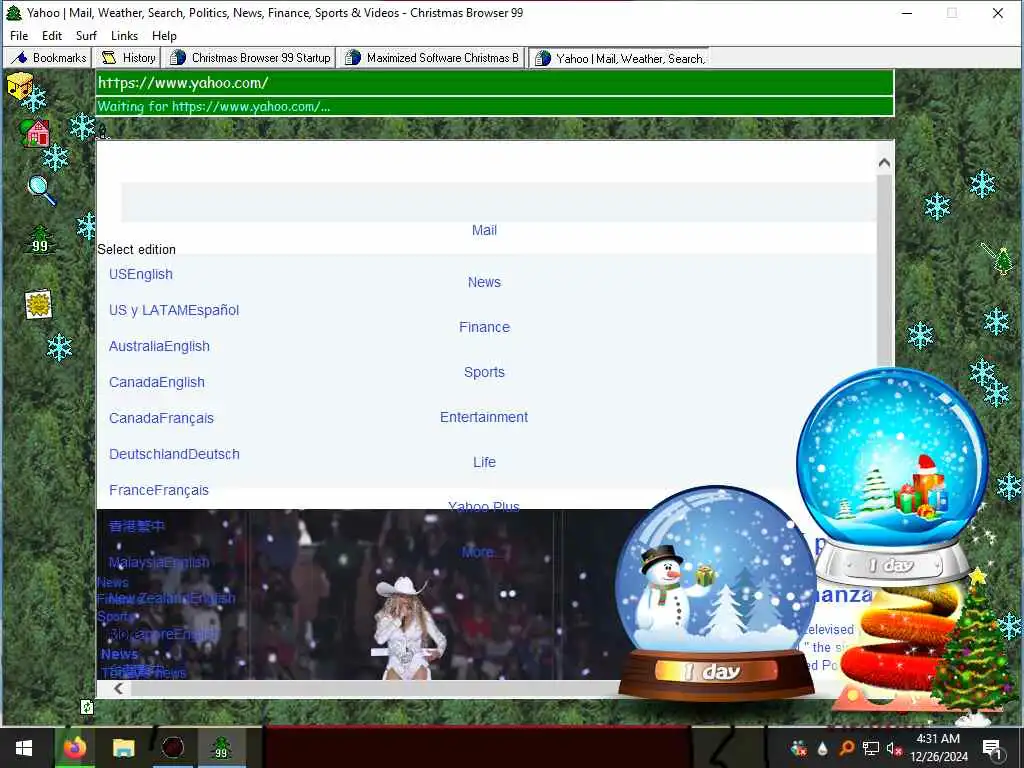Image resolution: width=1024 pixels, height=768 pixels.
Task: Open search with the magnifying glass icon
Action: [41, 190]
